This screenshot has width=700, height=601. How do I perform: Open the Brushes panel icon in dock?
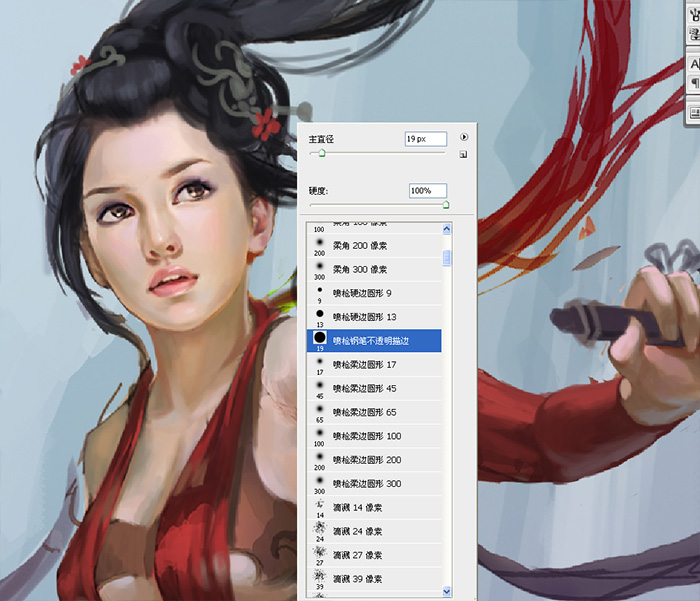tap(695, 14)
